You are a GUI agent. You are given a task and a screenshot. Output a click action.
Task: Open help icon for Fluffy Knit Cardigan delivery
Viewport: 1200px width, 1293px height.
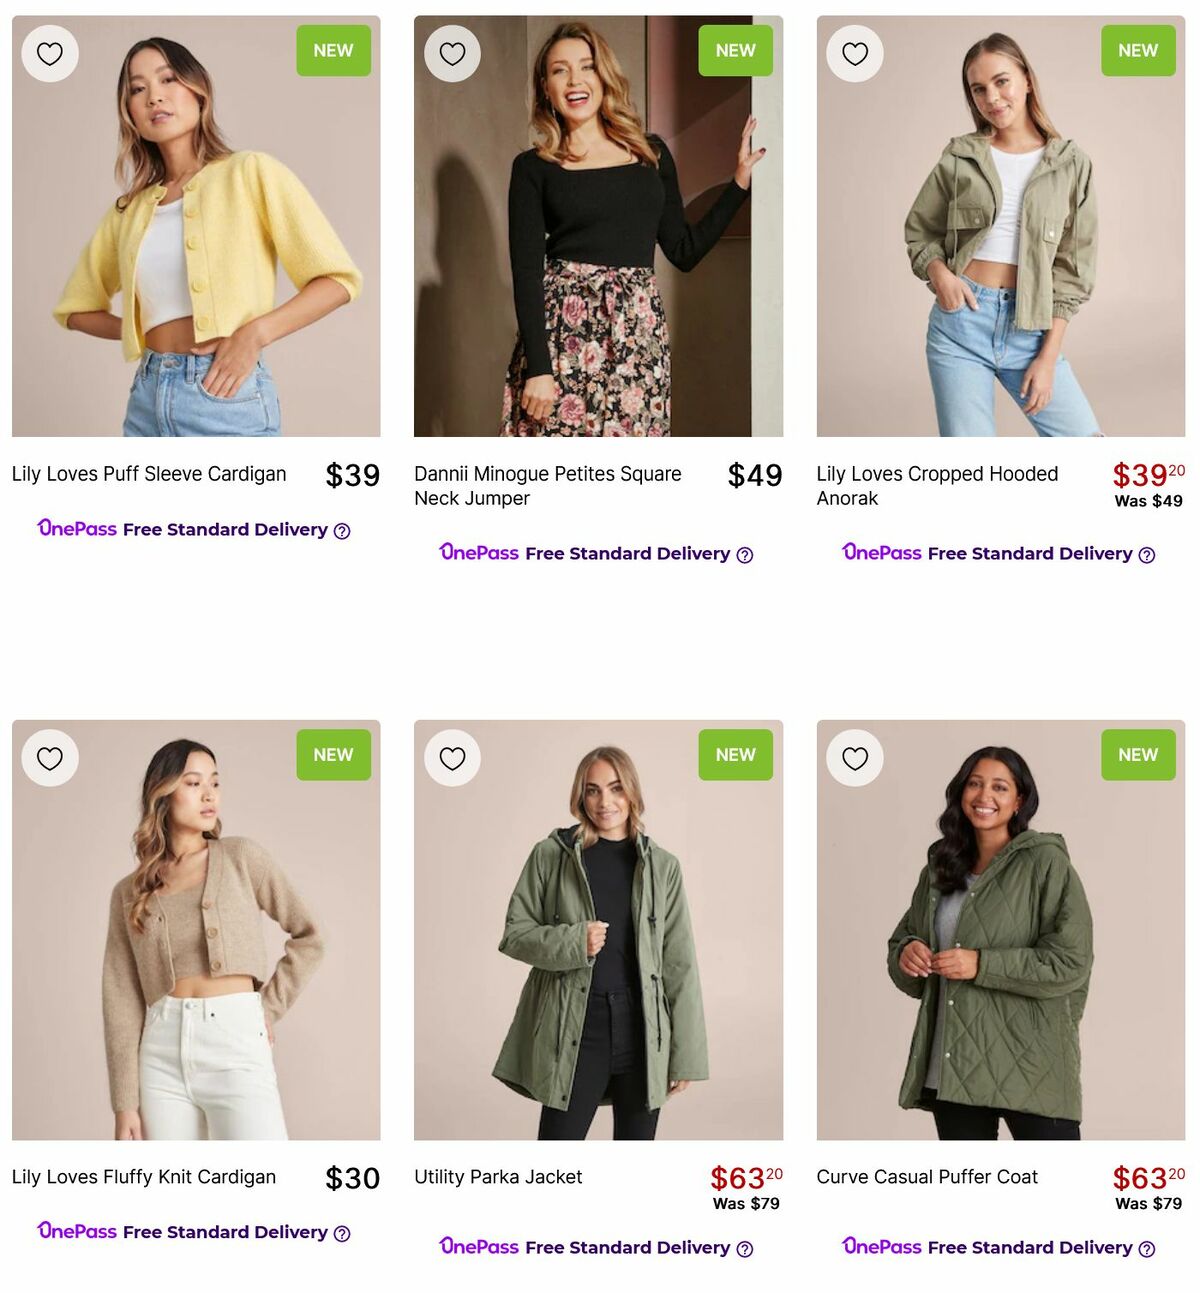[x=340, y=1233]
